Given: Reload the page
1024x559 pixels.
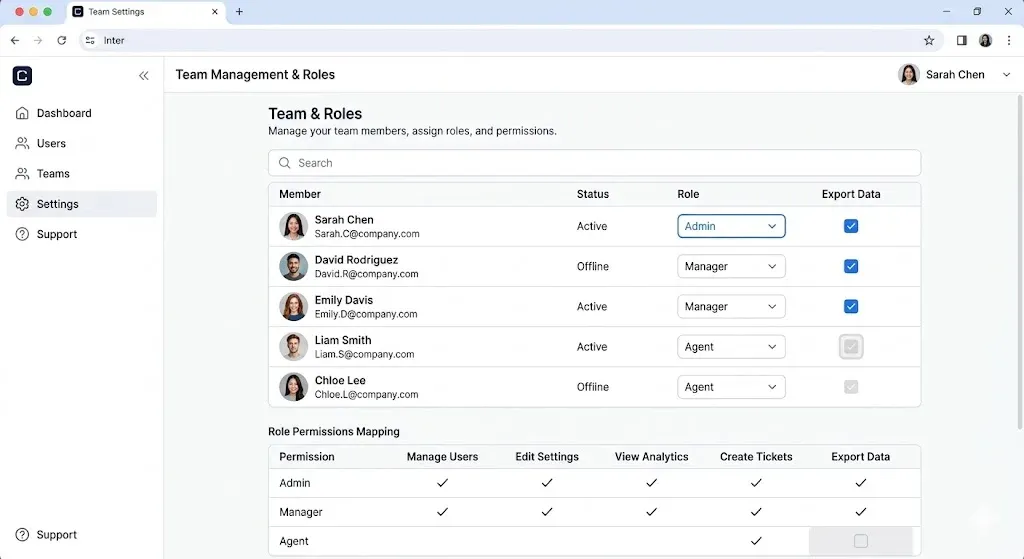Looking at the screenshot, I should pos(61,40).
